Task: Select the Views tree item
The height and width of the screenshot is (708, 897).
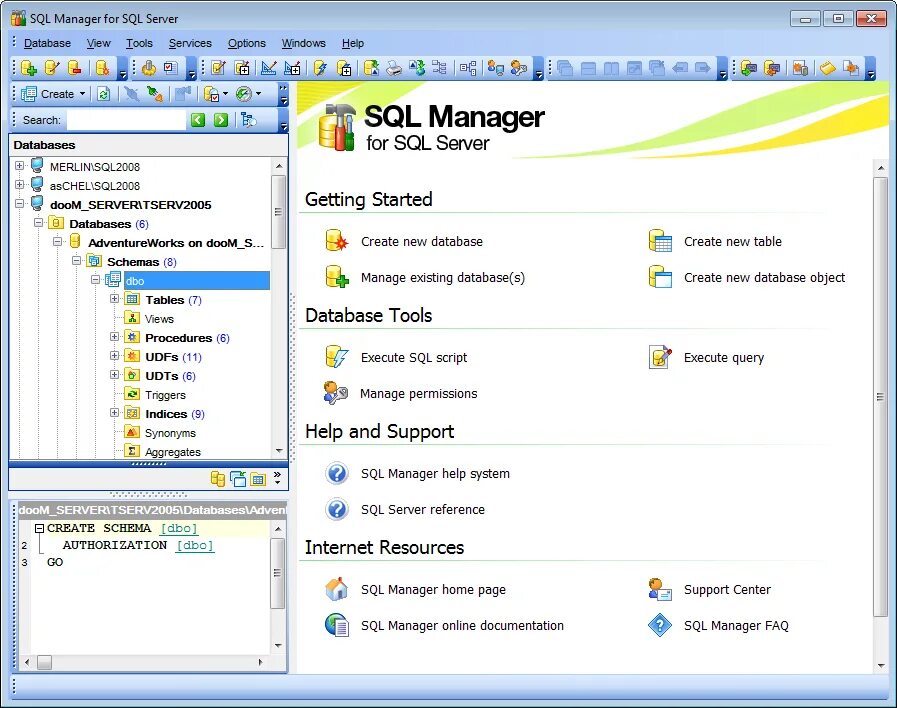Action: point(159,319)
